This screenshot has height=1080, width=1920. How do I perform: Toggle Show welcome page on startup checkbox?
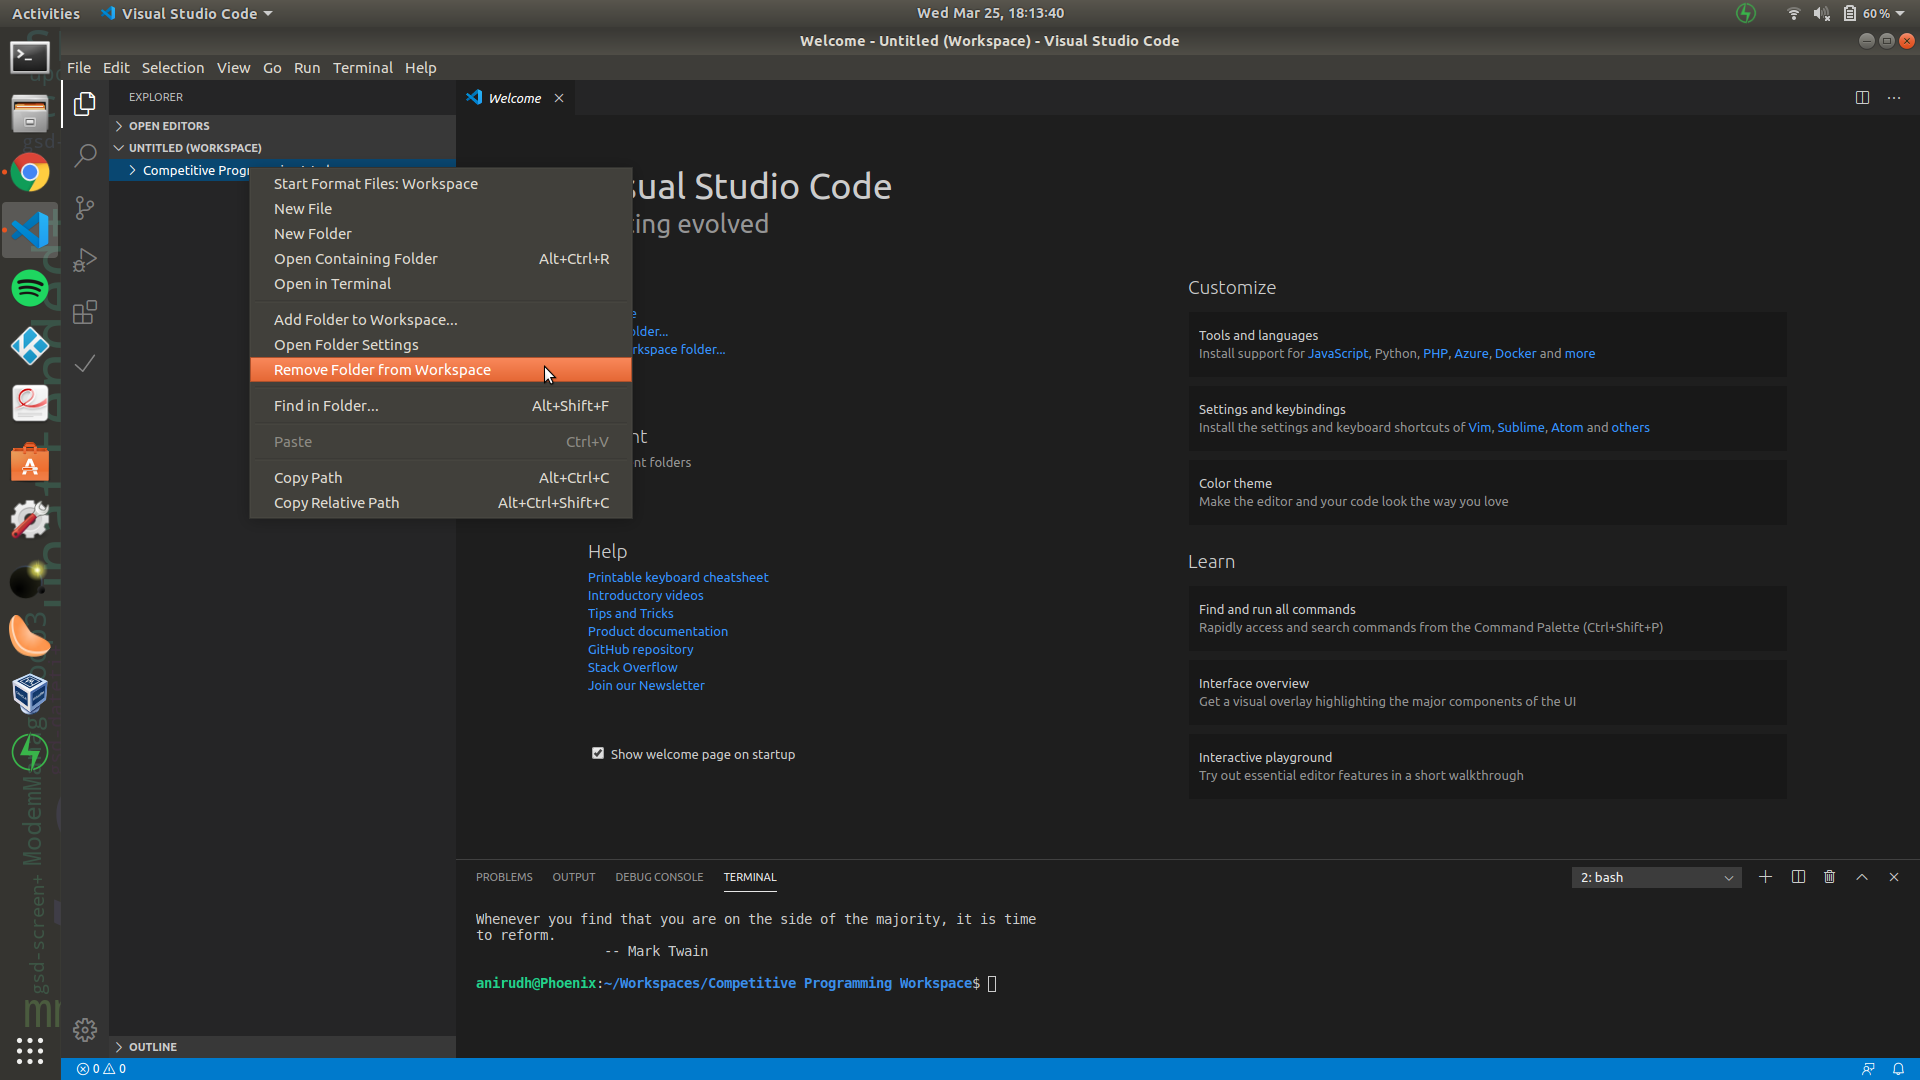click(x=598, y=754)
